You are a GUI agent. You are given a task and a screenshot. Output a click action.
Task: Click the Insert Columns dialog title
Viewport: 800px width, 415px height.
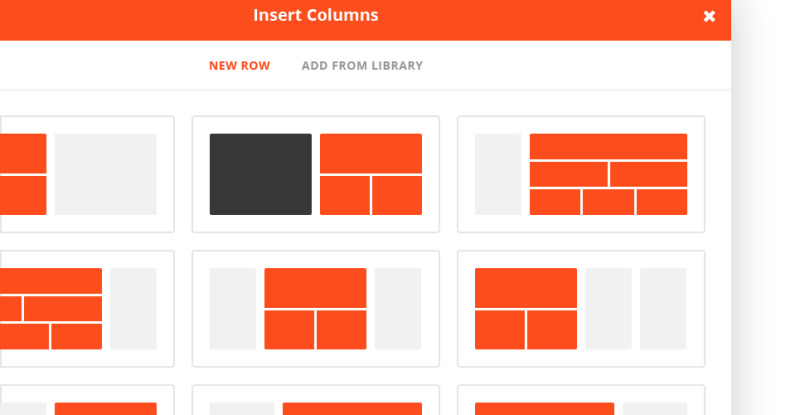pyautogui.click(x=316, y=15)
